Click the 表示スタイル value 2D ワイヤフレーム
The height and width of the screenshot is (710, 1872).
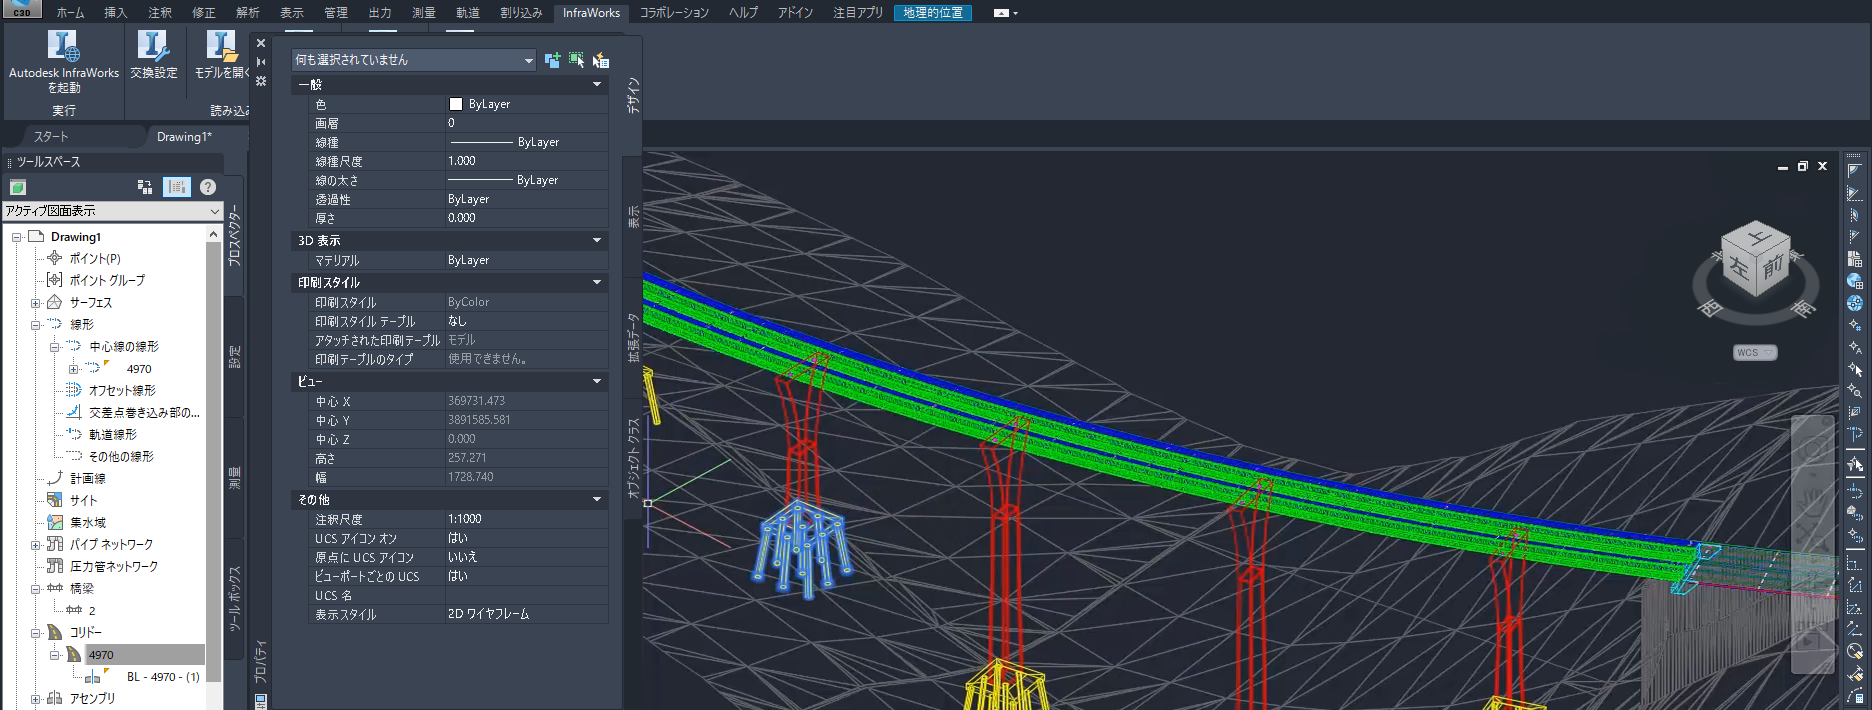(526, 614)
